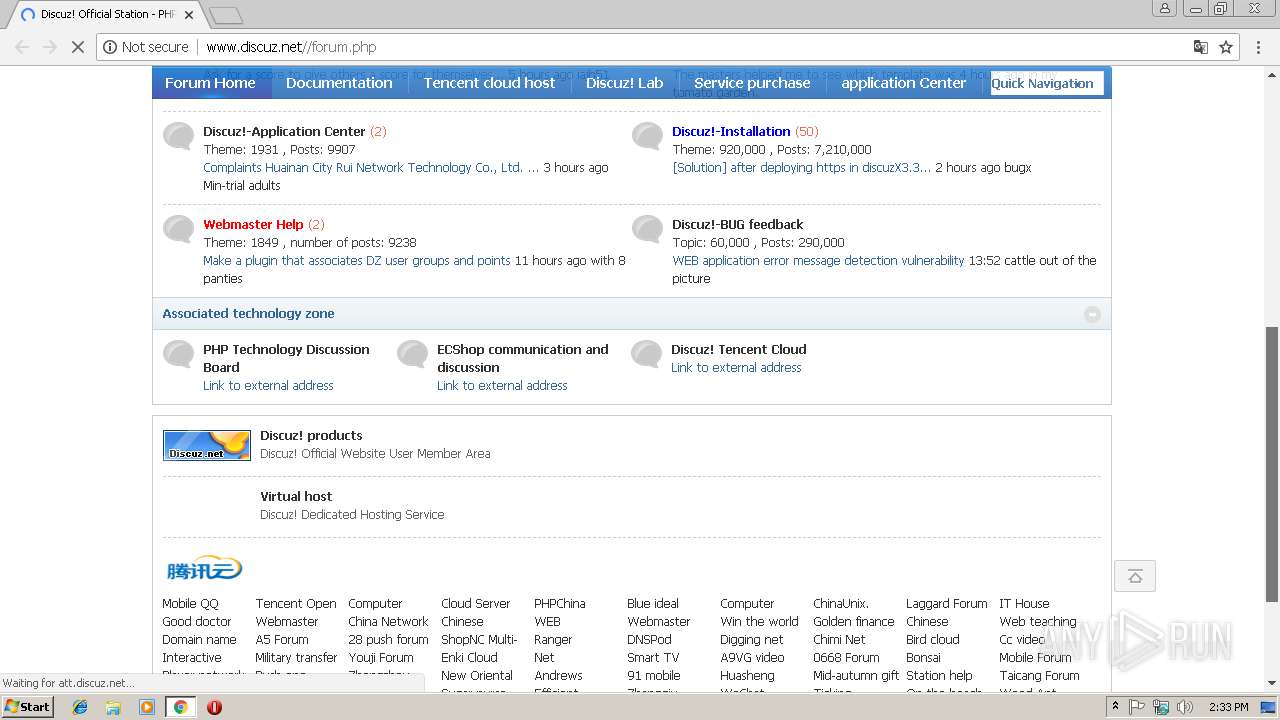This screenshot has width=1280, height=720.
Task: Click the Tencent Cloud logo
Action: (x=204, y=569)
